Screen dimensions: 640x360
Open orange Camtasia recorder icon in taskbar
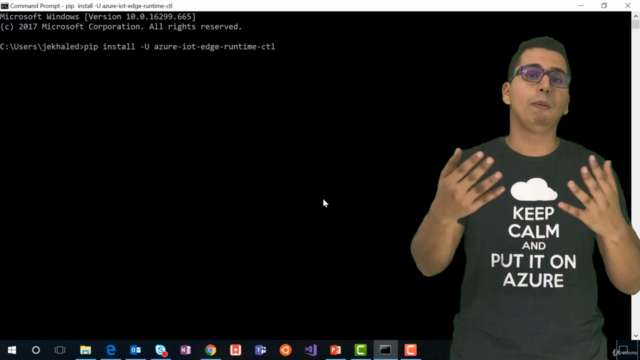(x=411, y=350)
